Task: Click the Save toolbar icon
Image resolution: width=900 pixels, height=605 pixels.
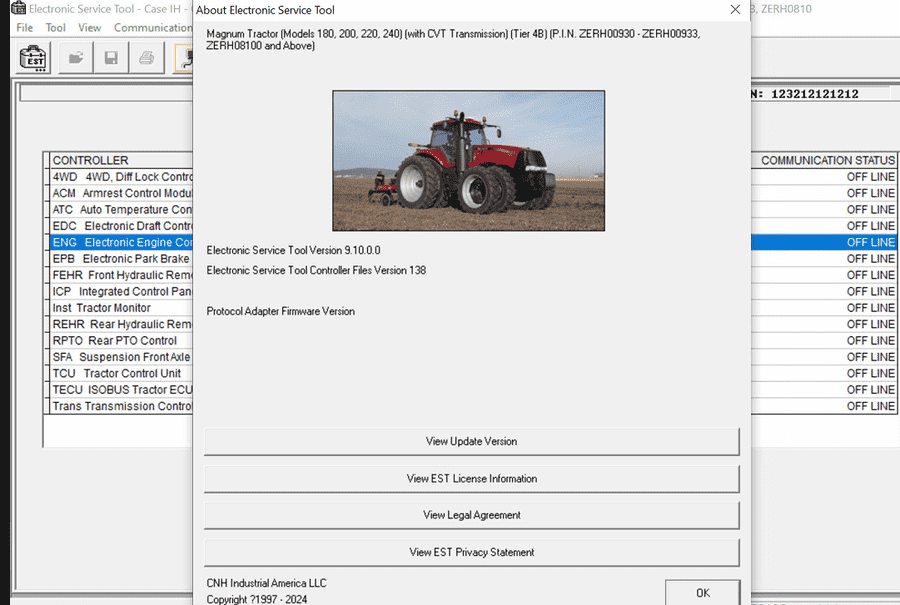Action: tap(111, 57)
